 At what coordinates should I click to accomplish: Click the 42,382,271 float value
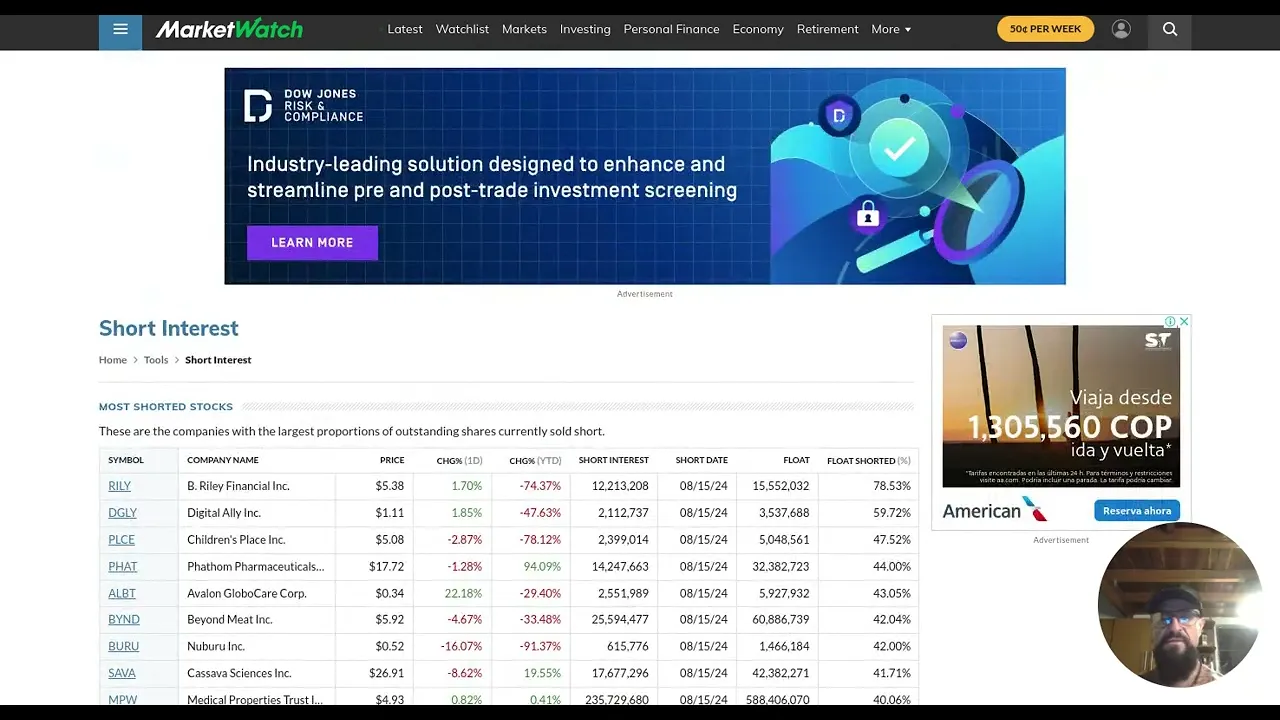(781, 674)
